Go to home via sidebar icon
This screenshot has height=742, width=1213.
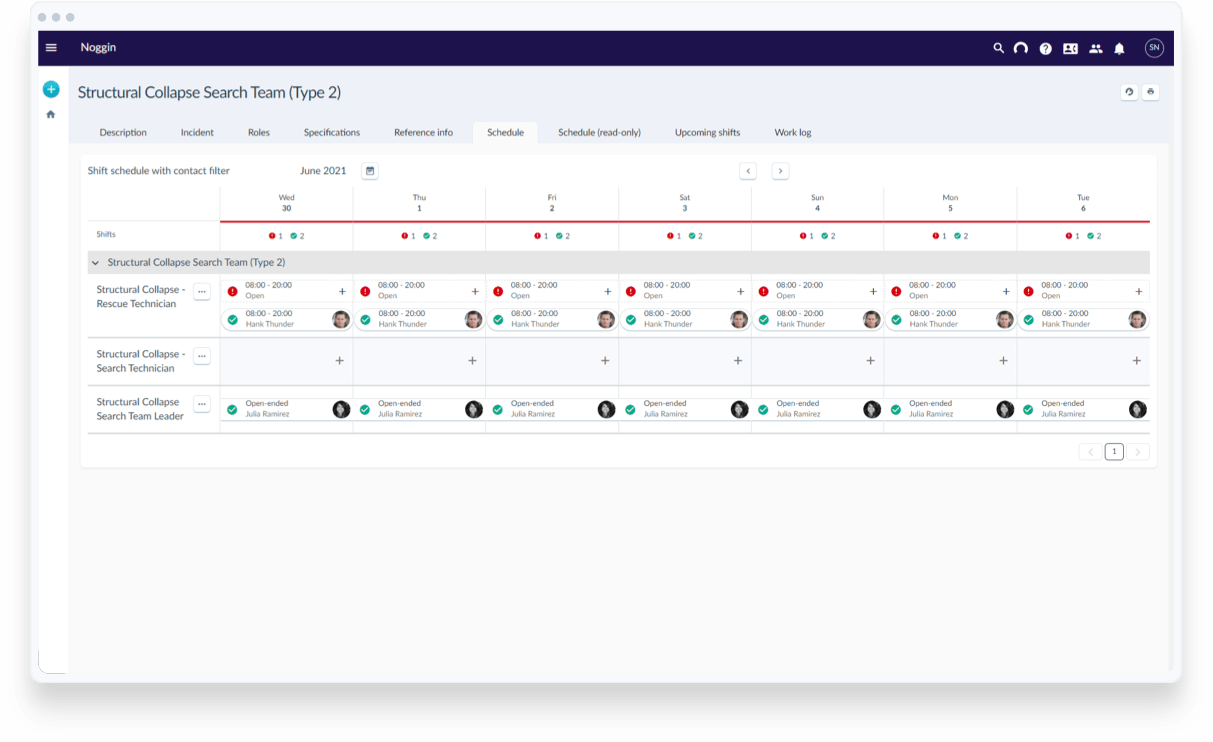pyautogui.click(x=51, y=115)
